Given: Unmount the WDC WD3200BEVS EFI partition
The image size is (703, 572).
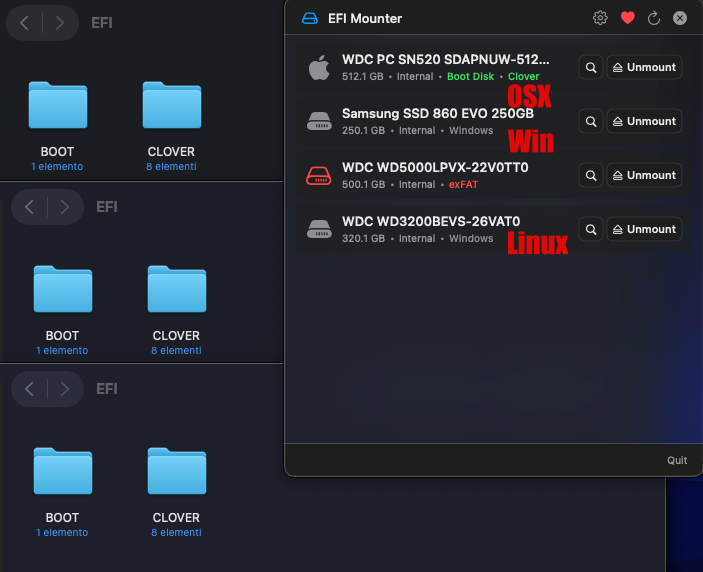Looking at the screenshot, I should coord(644,230).
